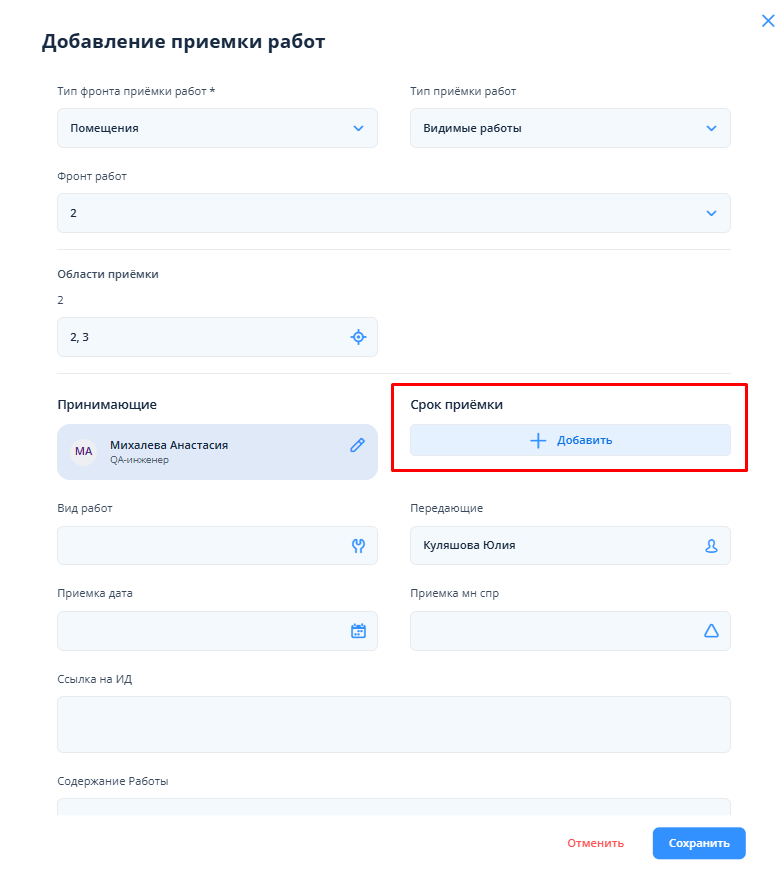Close the dialog with the X icon
Screen dimensions: 781x871
click(x=768, y=21)
